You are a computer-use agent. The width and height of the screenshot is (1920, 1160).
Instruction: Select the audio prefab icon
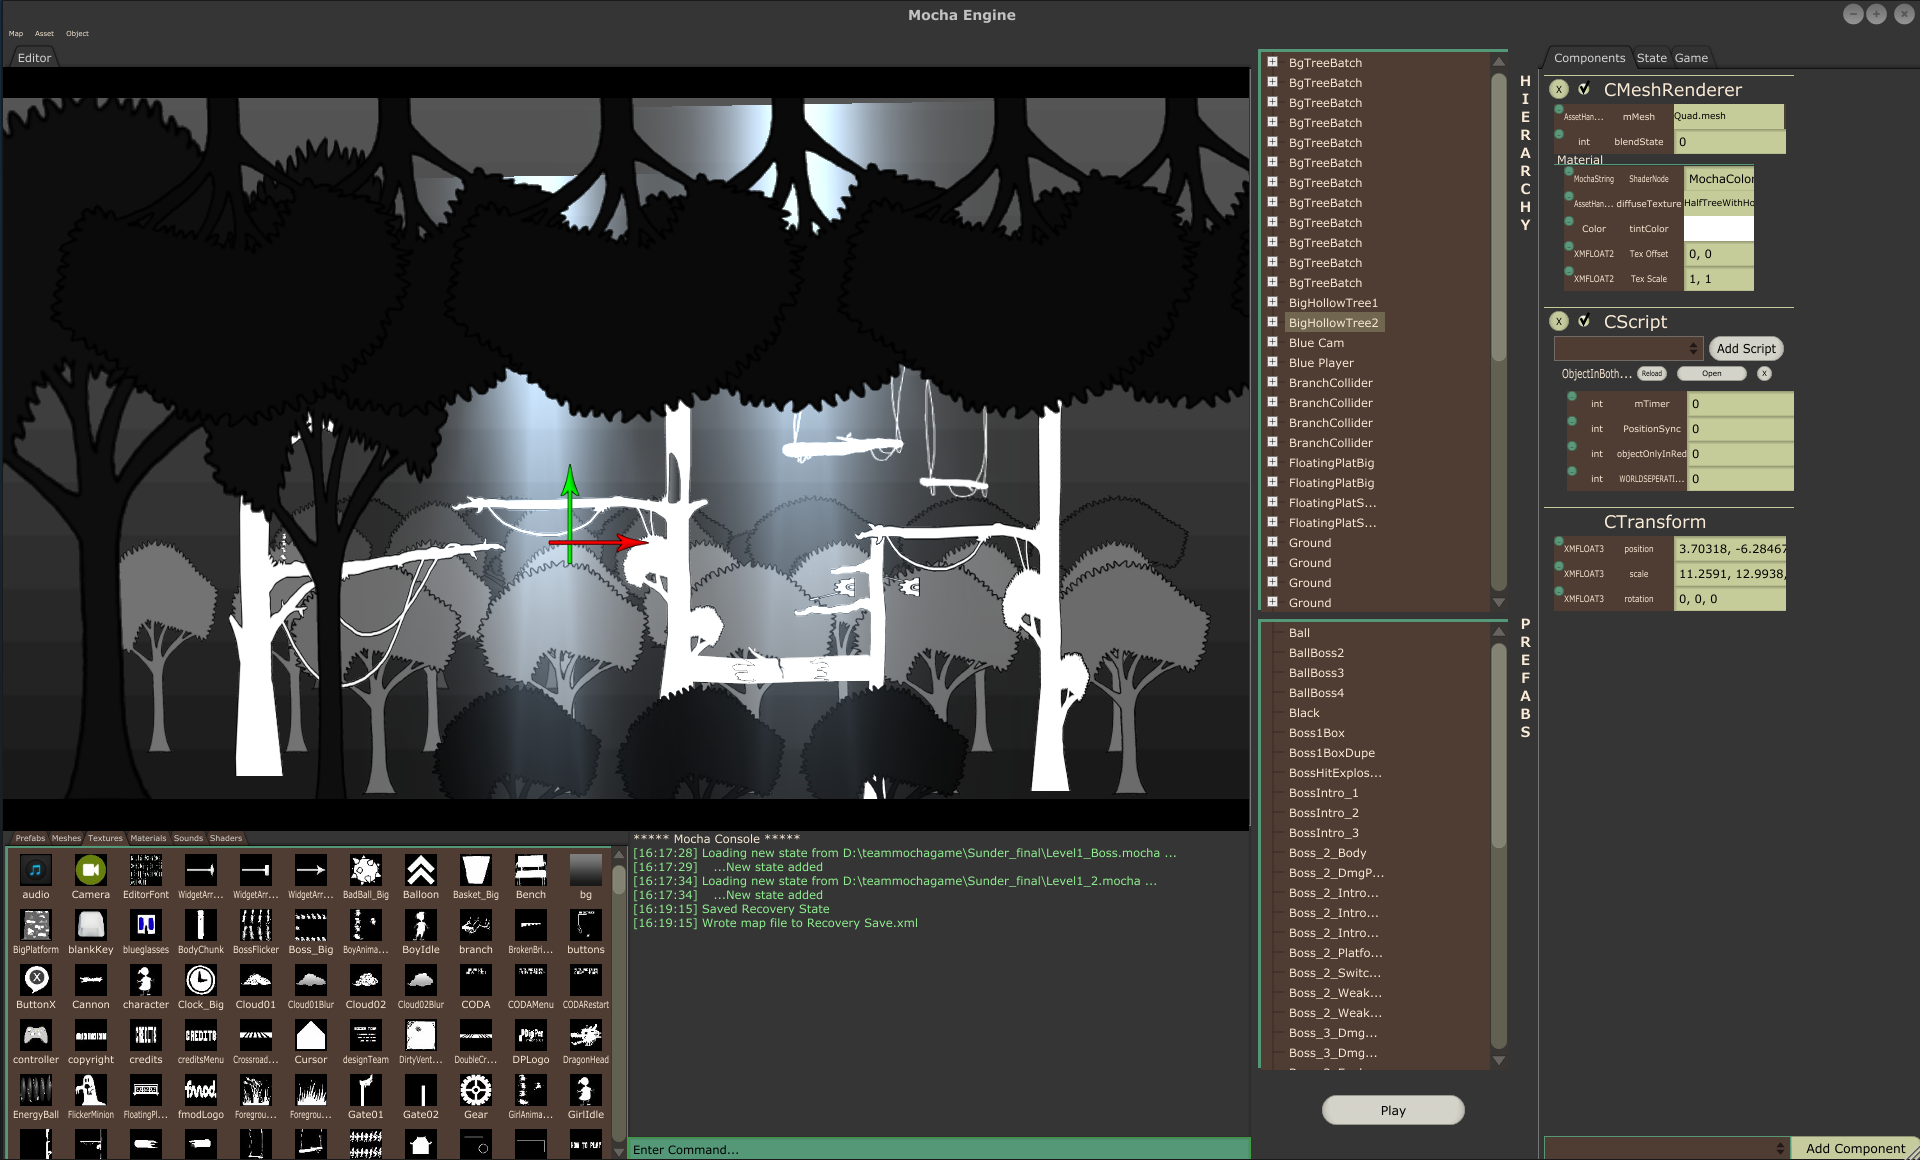pos(36,870)
